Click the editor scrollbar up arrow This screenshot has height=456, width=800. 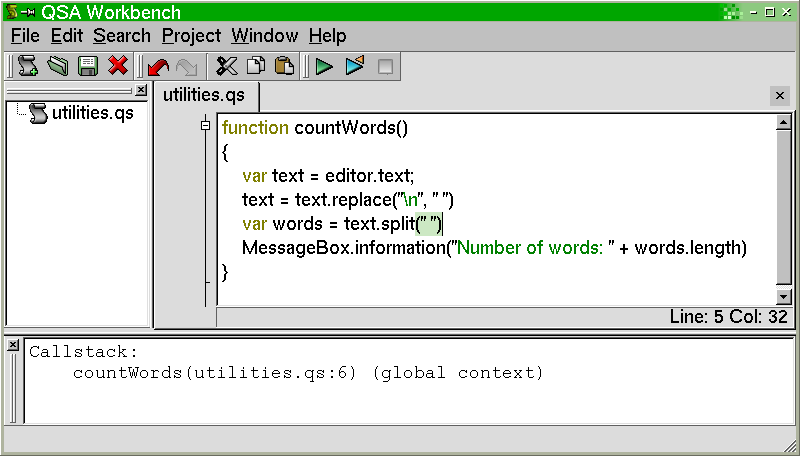click(x=783, y=122)
